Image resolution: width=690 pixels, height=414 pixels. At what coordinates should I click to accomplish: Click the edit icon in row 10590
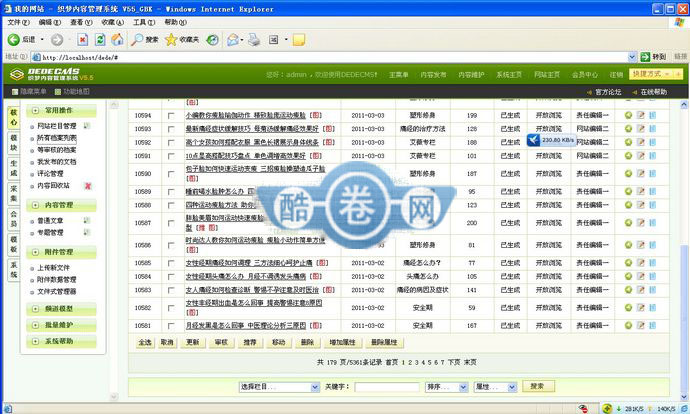coord(641,173)
